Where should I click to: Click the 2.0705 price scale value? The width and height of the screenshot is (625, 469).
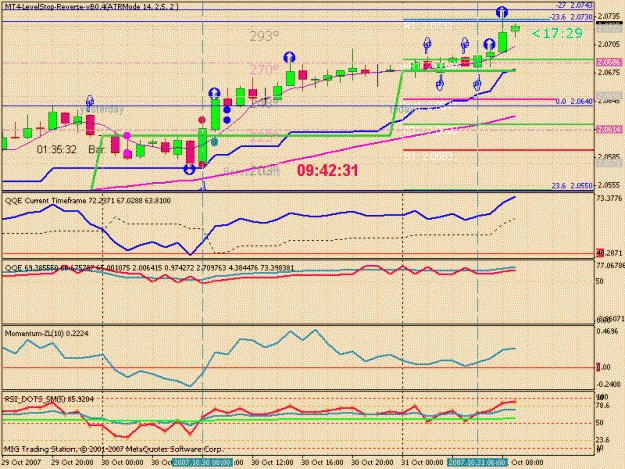pyautogui.click(x=608, y=45)
